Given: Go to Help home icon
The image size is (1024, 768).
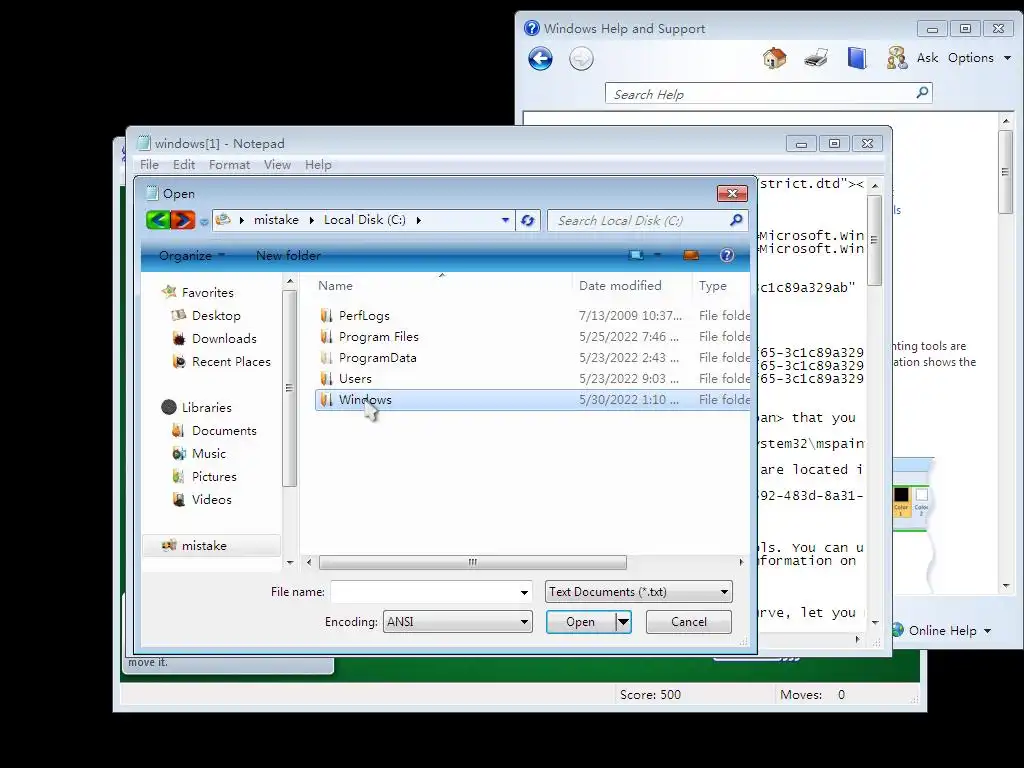Looking at the screenshot, I should tap(775, 58).
